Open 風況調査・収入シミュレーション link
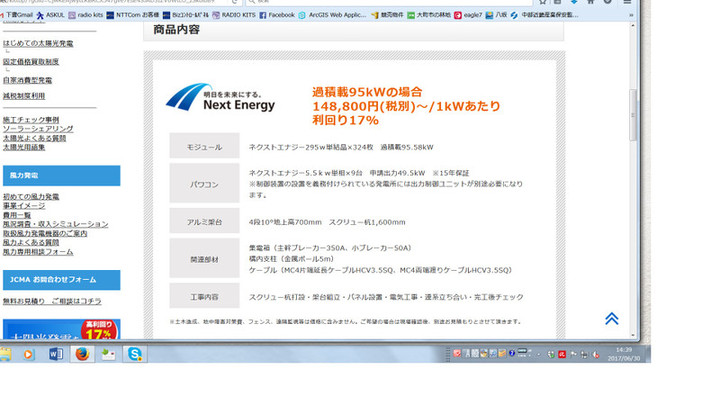Viewport: 720px width, 405px height. pyautogui.click(x=55, y=224)
